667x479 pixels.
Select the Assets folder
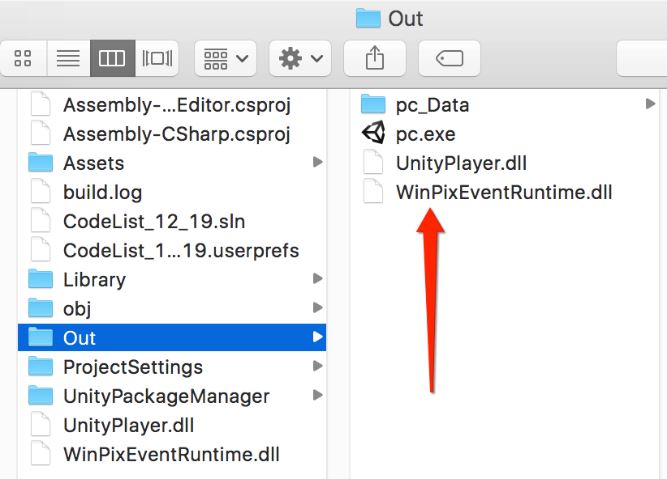[93, 163]
